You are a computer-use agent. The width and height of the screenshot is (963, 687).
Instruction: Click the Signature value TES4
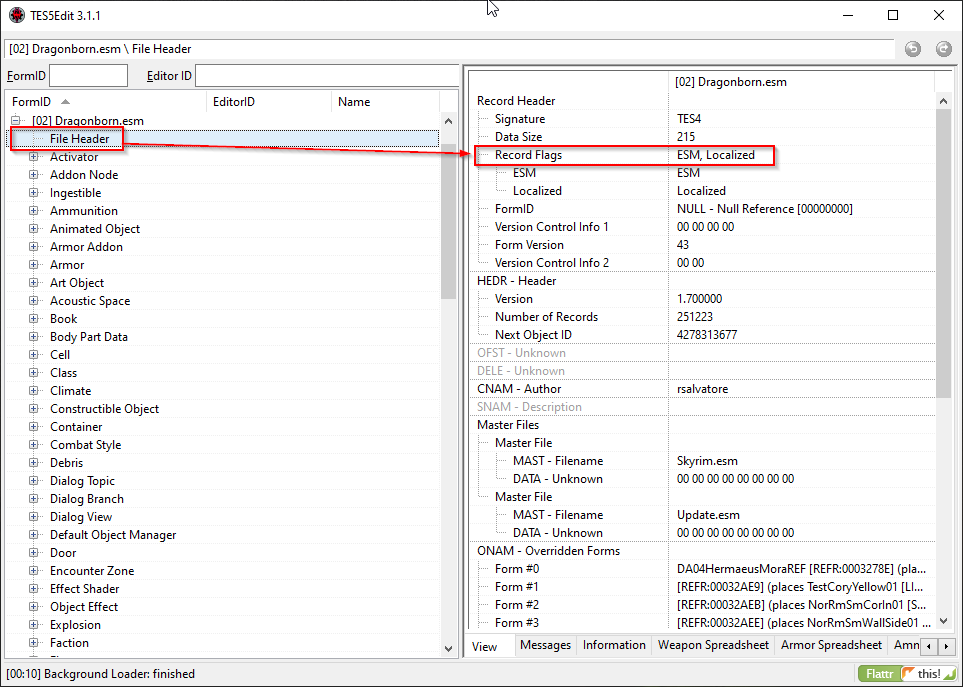688,118
